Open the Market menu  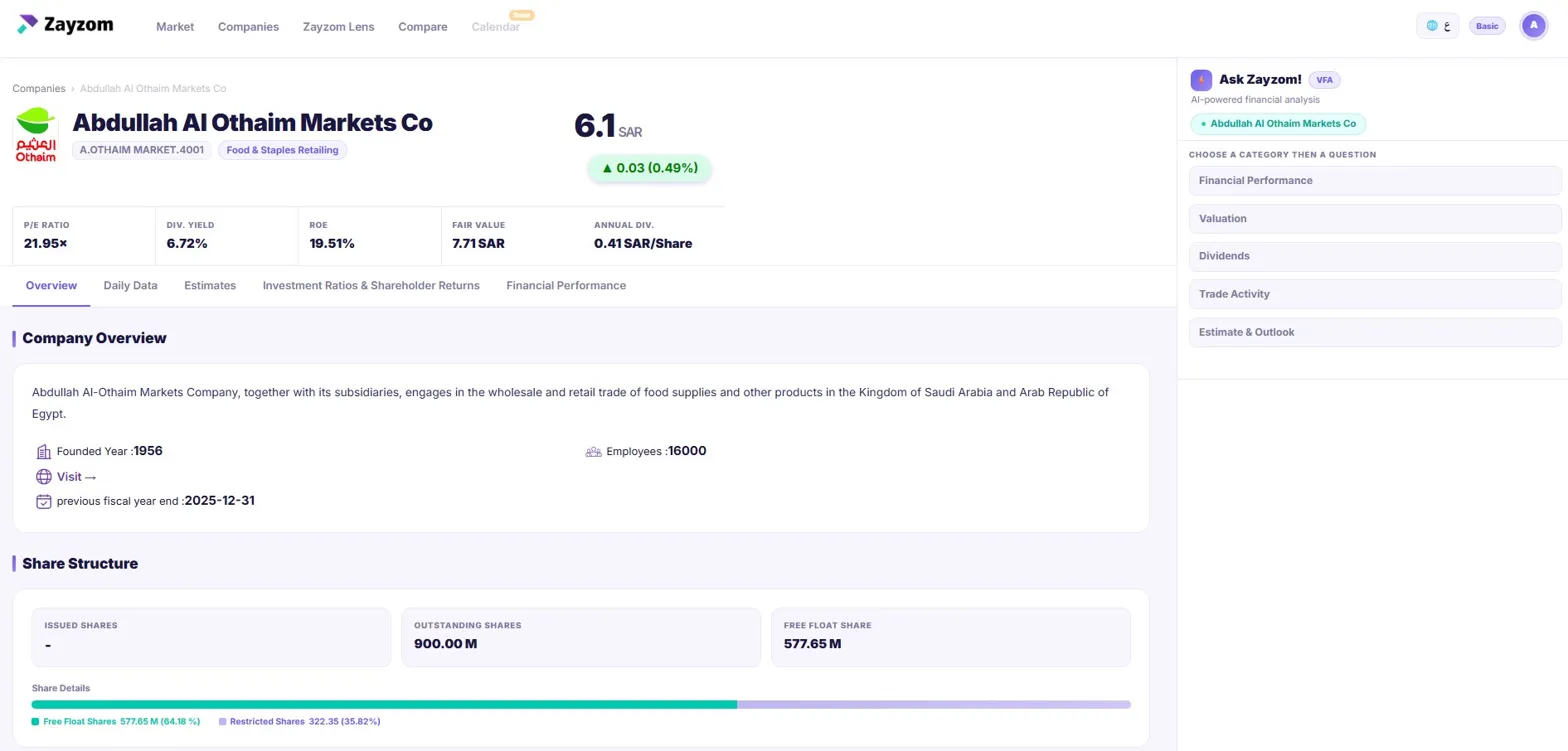tap(175, 27)
